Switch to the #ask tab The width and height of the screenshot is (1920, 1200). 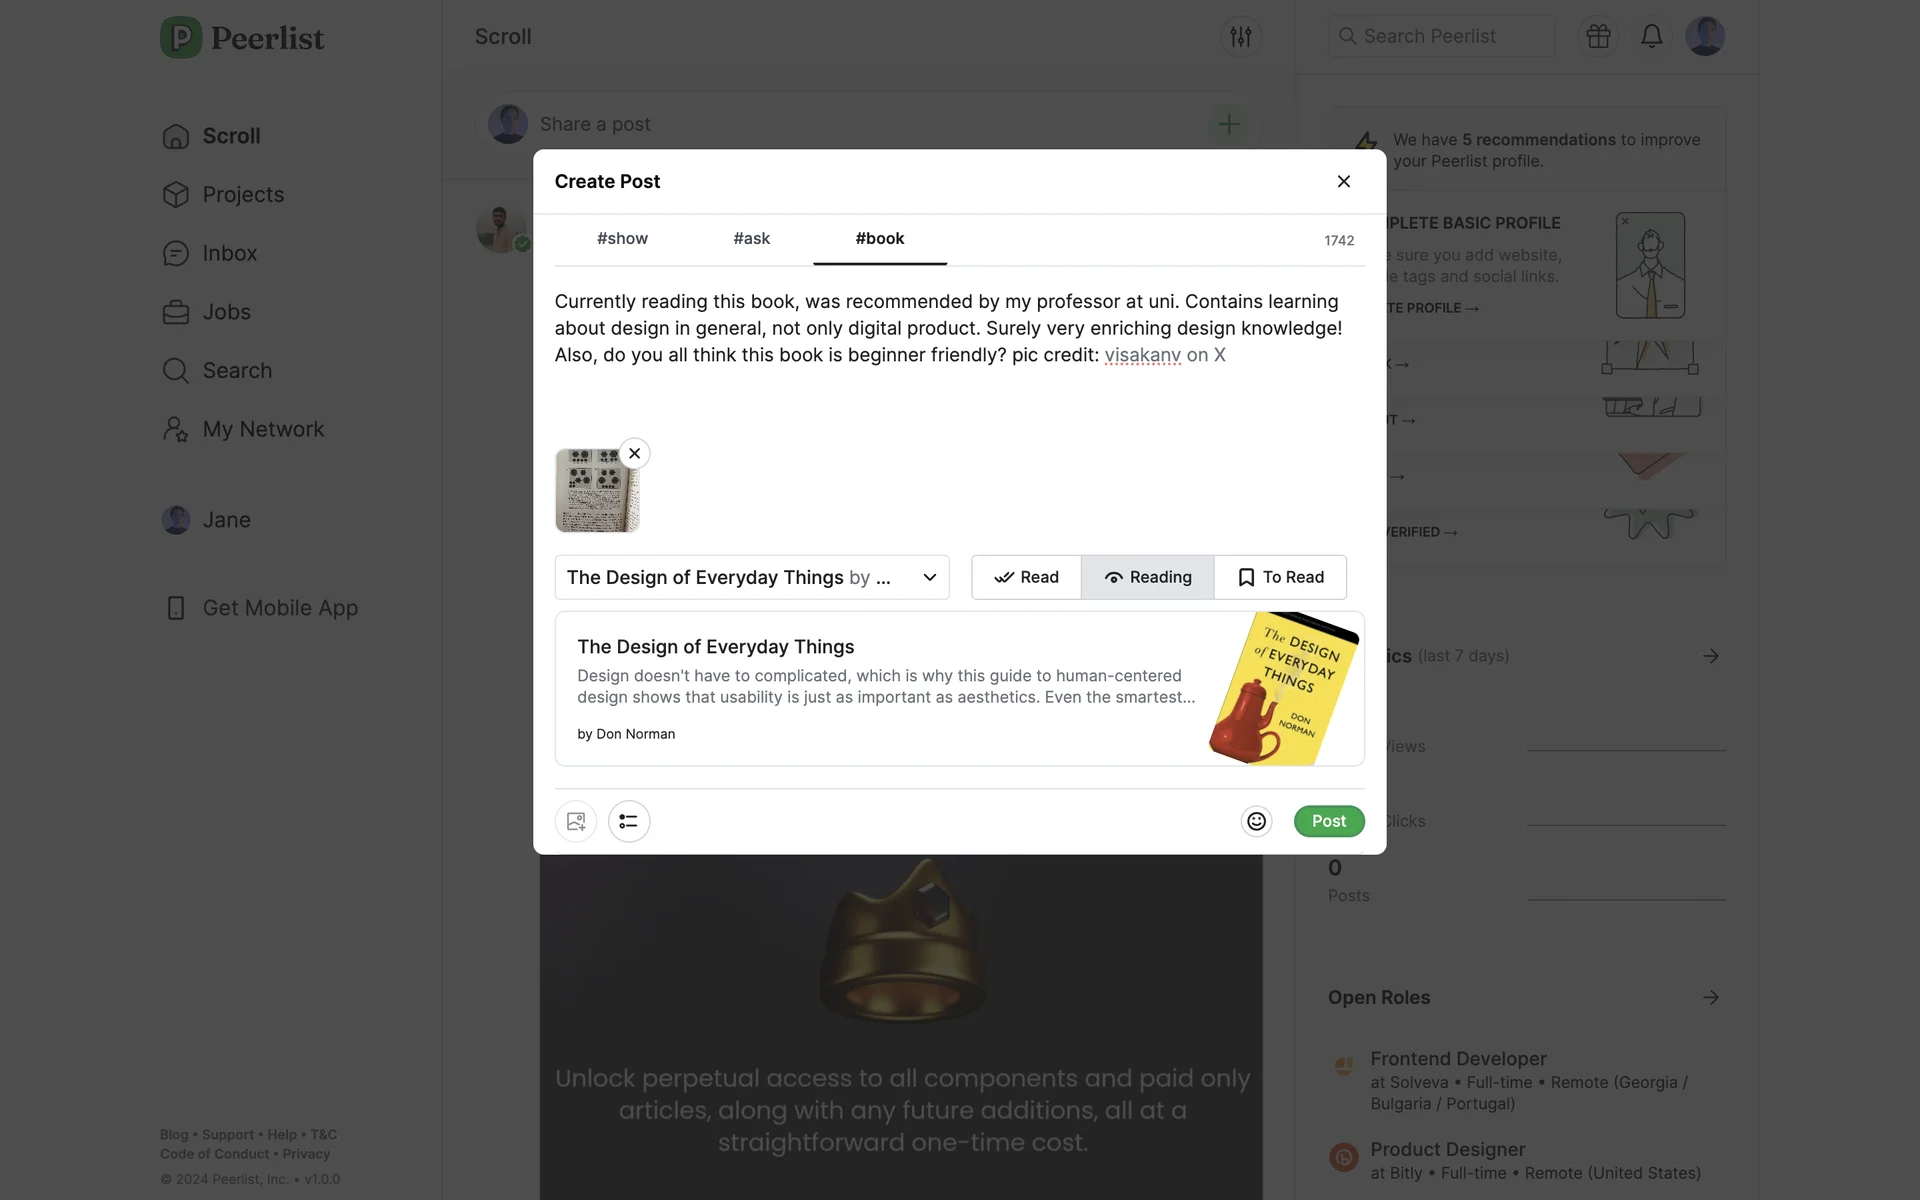coord(751,238)
